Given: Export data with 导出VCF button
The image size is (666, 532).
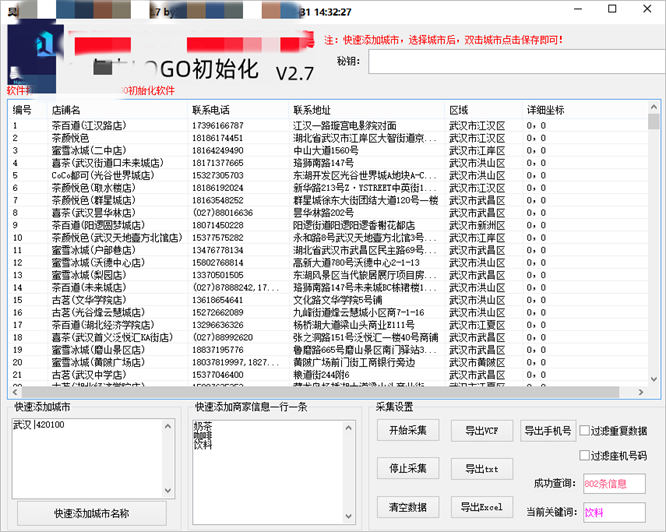Looking at the screenshot, I should click(x=482, y=431).
